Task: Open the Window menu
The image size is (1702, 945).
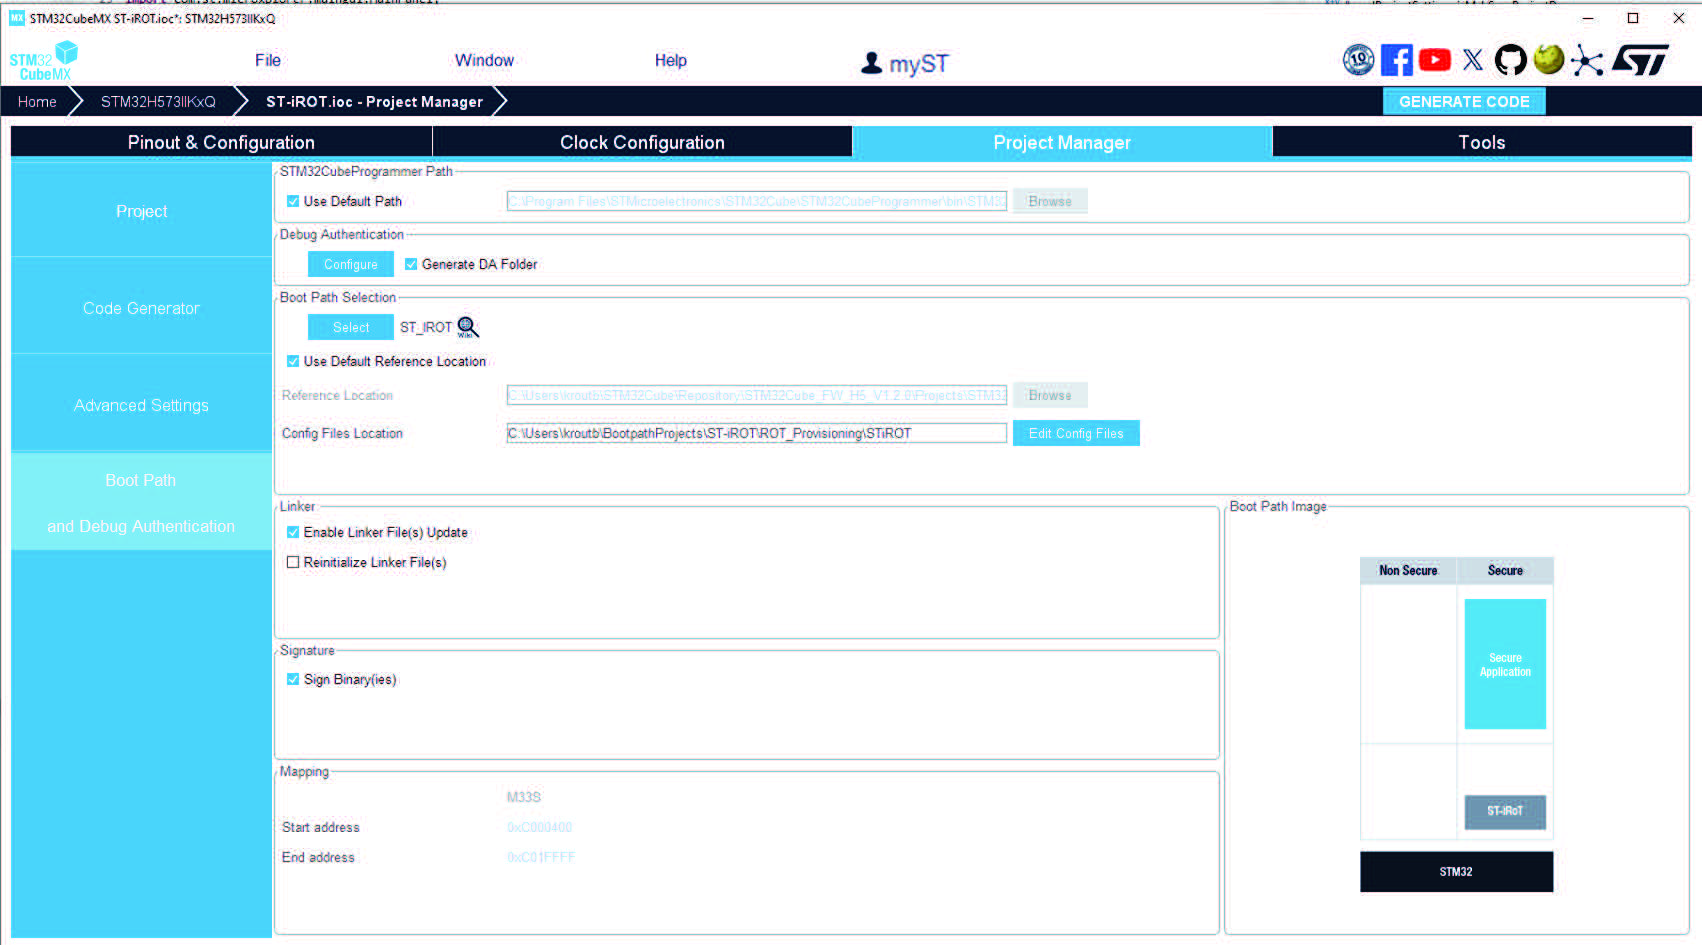Action: click(x=484, y=60)
